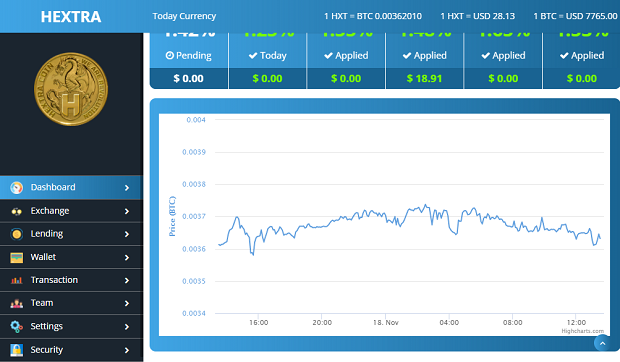Click the 0.0034 y-axis label
Viewport: 620px width, 362px height.
(194, 313)
